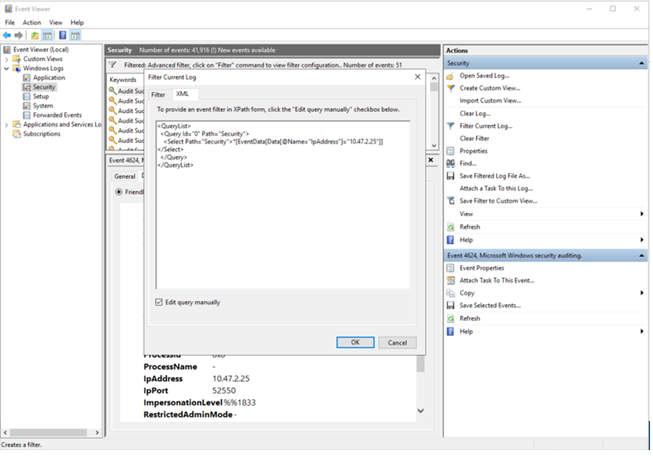Close the event preview pane
The height and width of the screenshot is (462, 653).
point(431,160)
